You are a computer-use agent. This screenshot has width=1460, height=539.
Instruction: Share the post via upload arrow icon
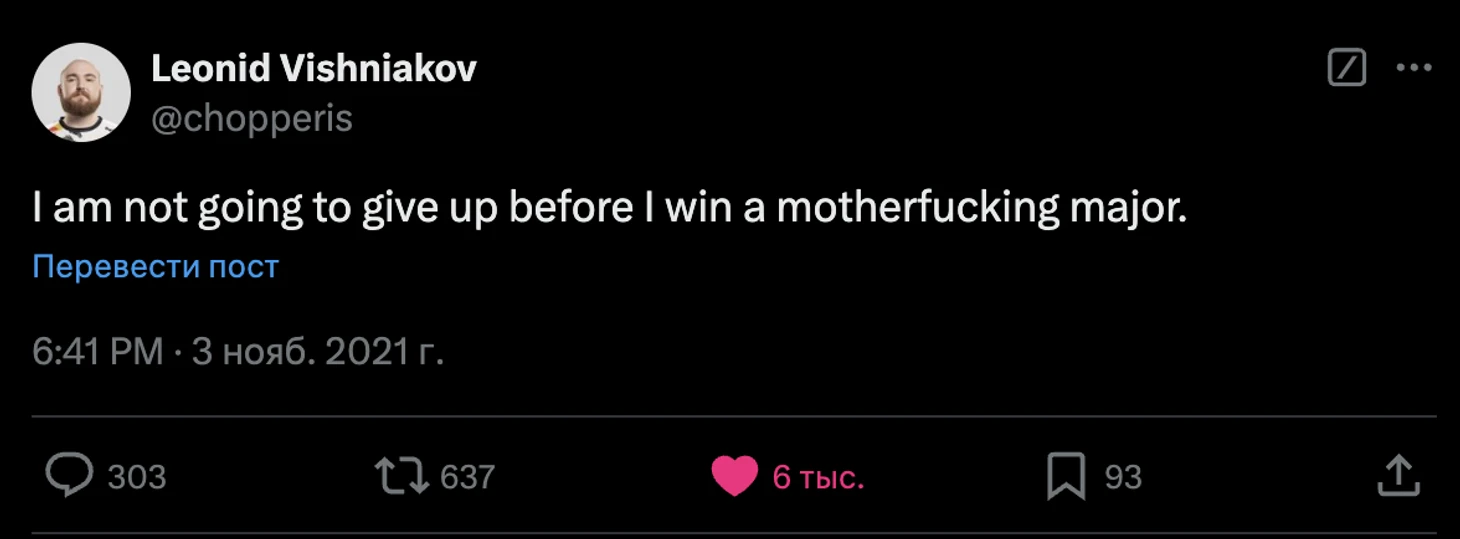coord(1398,476)
